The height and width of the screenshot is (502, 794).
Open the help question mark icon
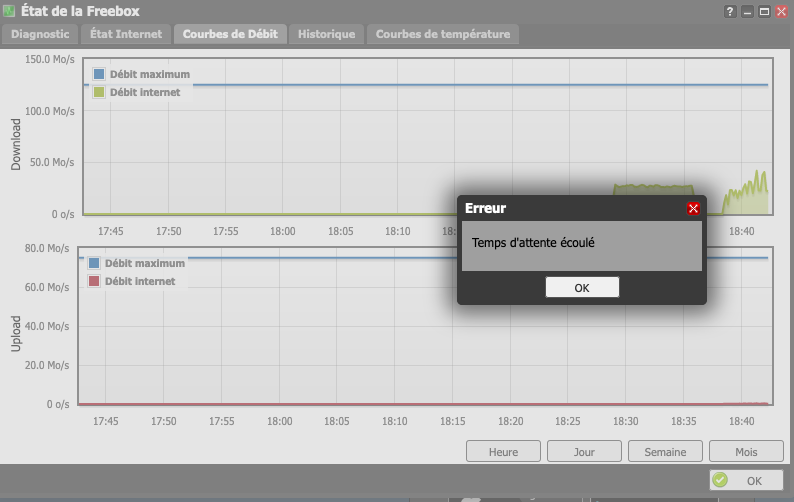[730, 11]
